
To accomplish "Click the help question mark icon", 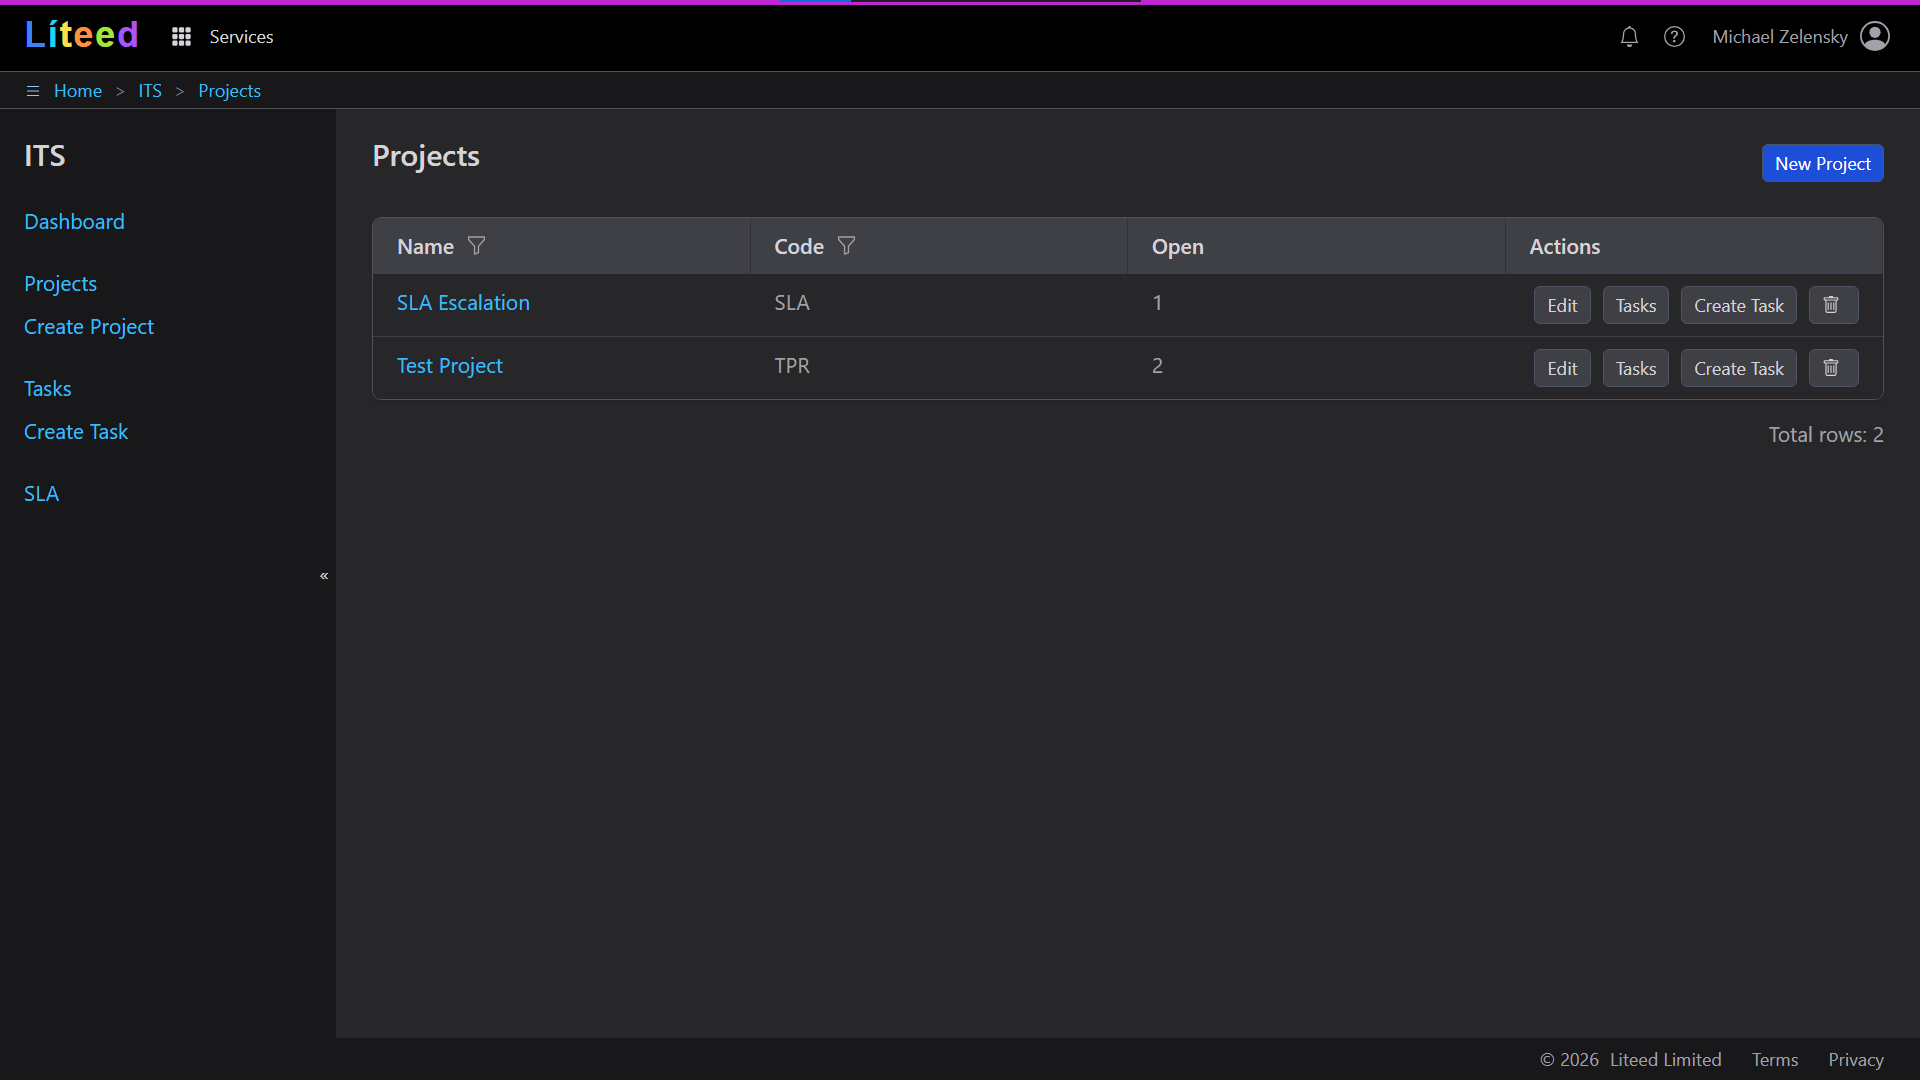I will pos(1674,37).
